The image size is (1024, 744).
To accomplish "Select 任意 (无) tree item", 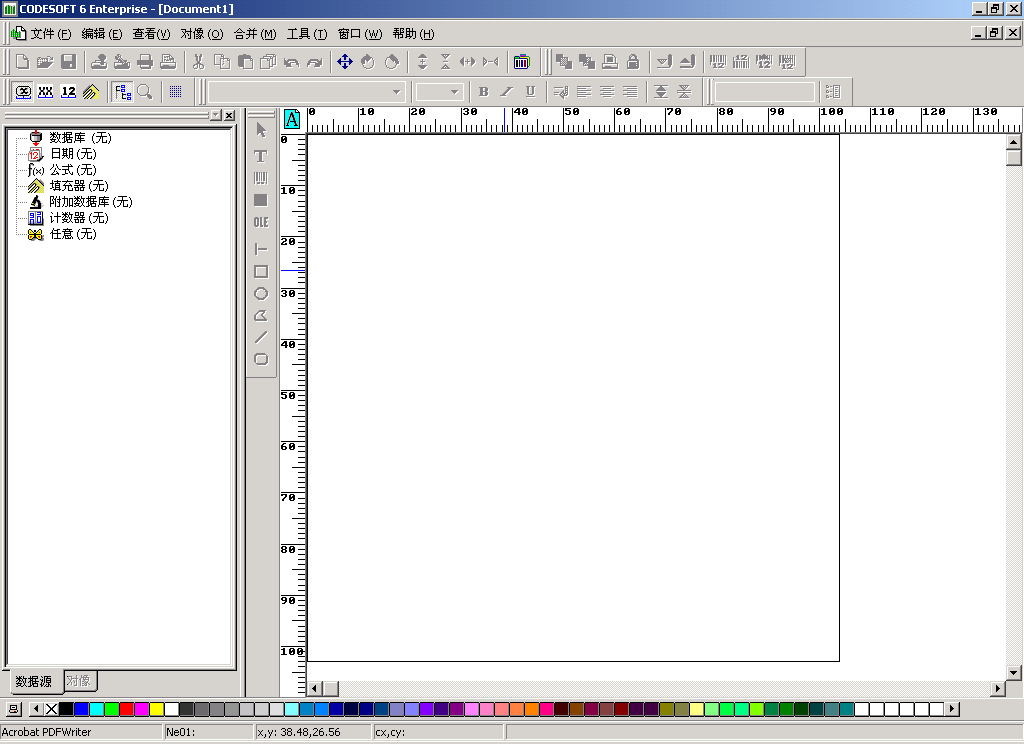I will (73, 234).
